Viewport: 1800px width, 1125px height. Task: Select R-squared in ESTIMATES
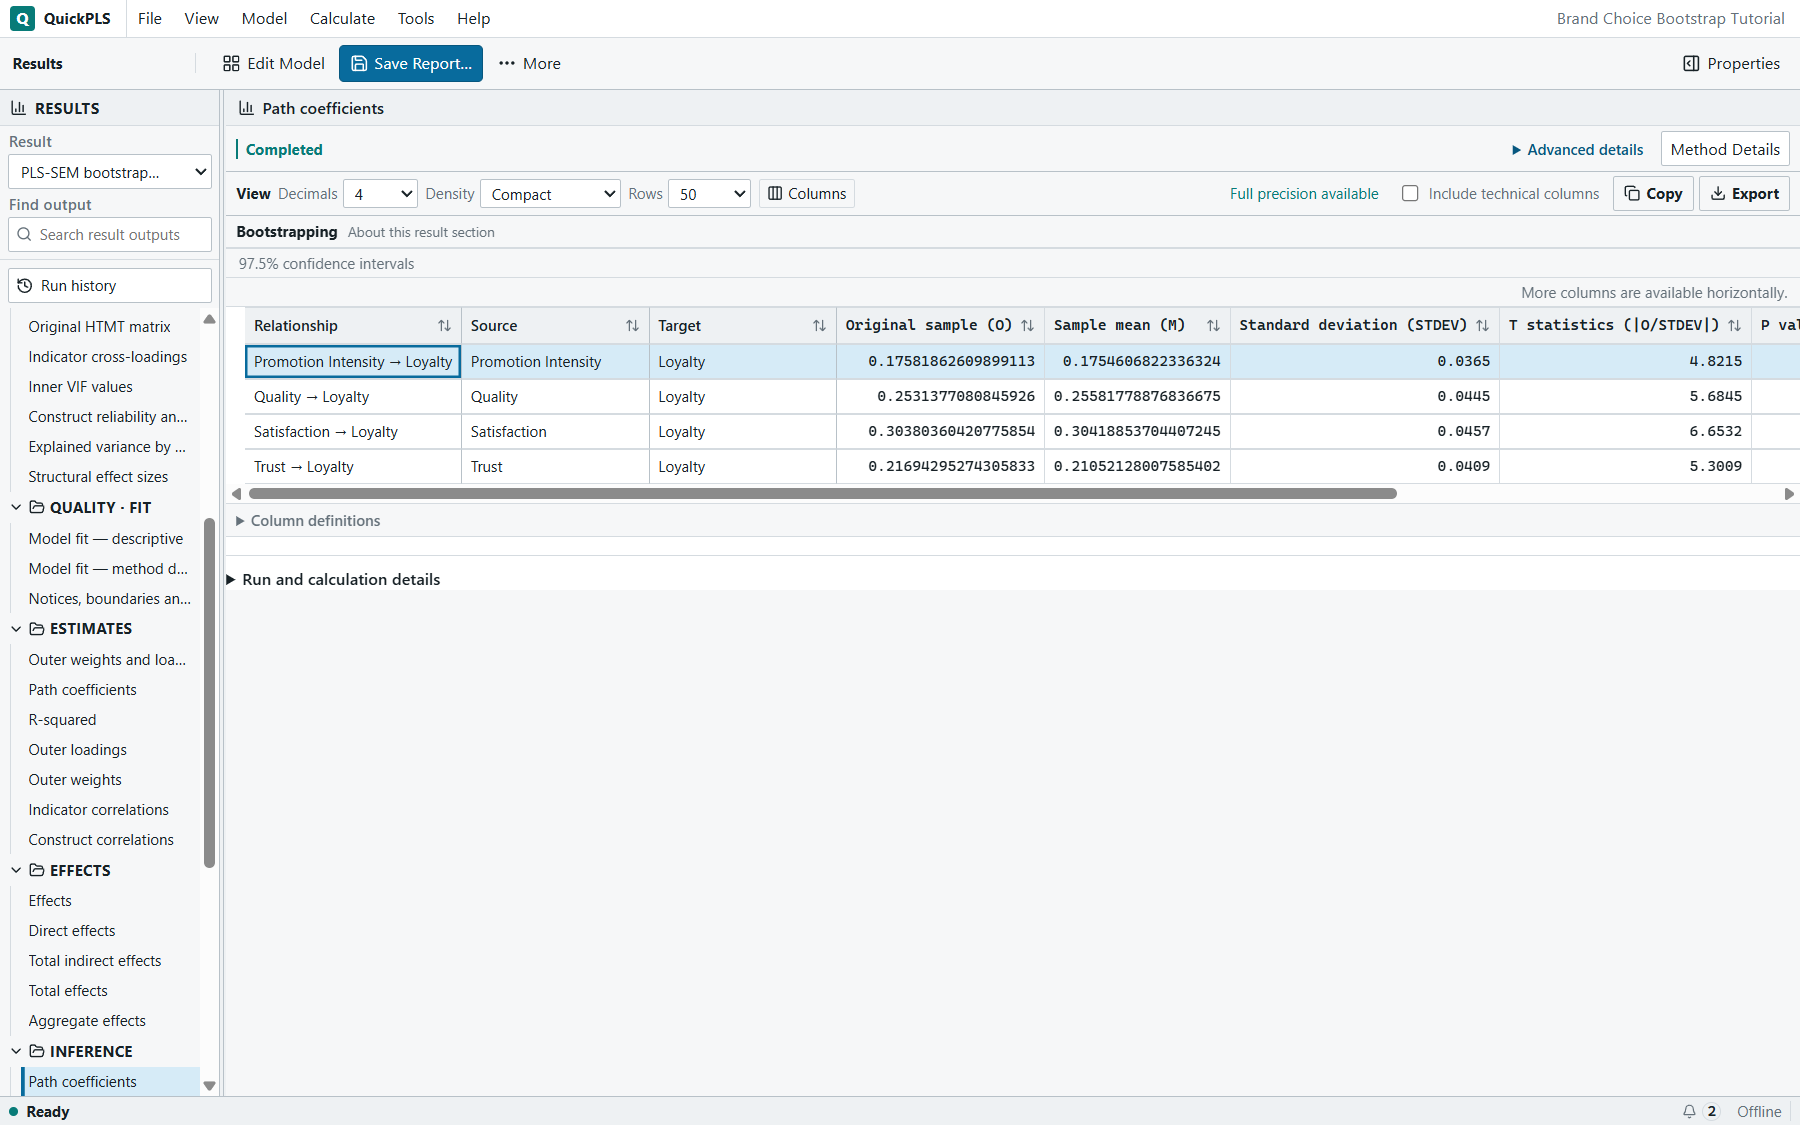62,719
